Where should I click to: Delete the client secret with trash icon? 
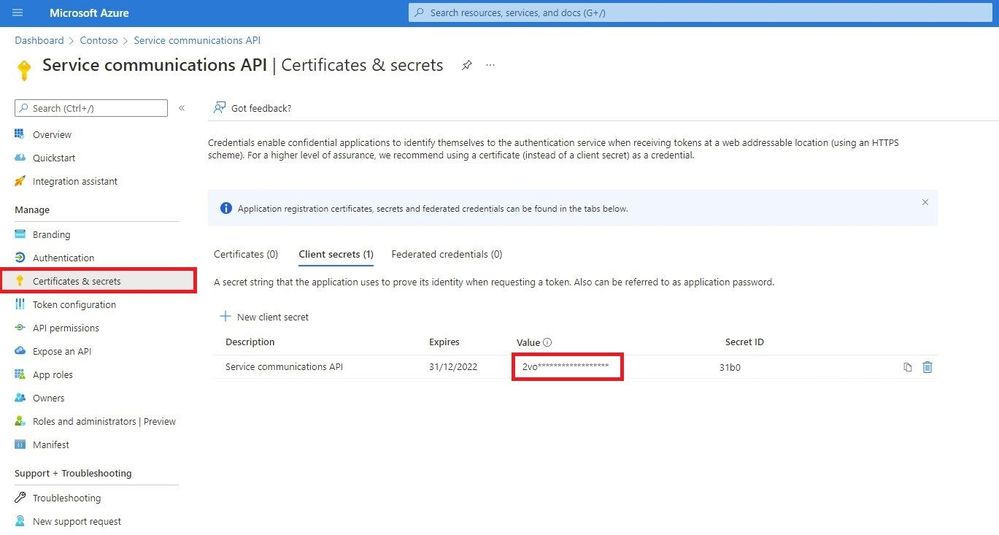point(927,367)
